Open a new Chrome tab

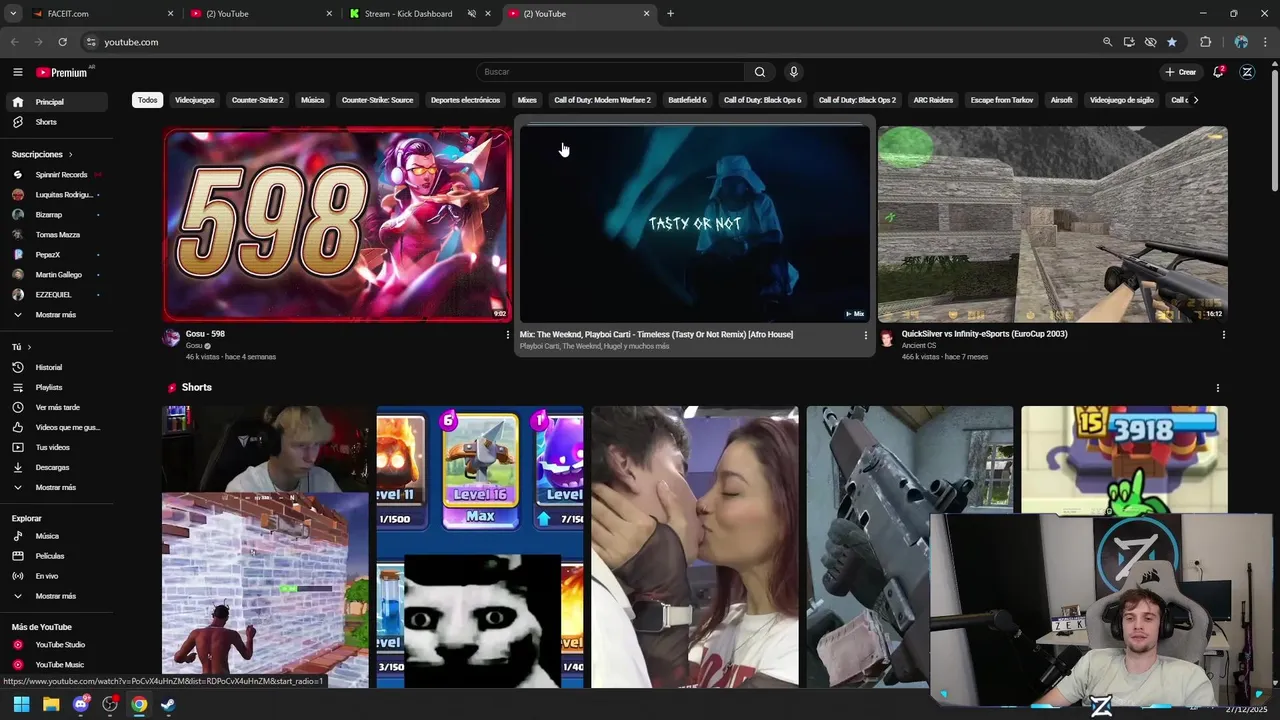pos(670,14)
